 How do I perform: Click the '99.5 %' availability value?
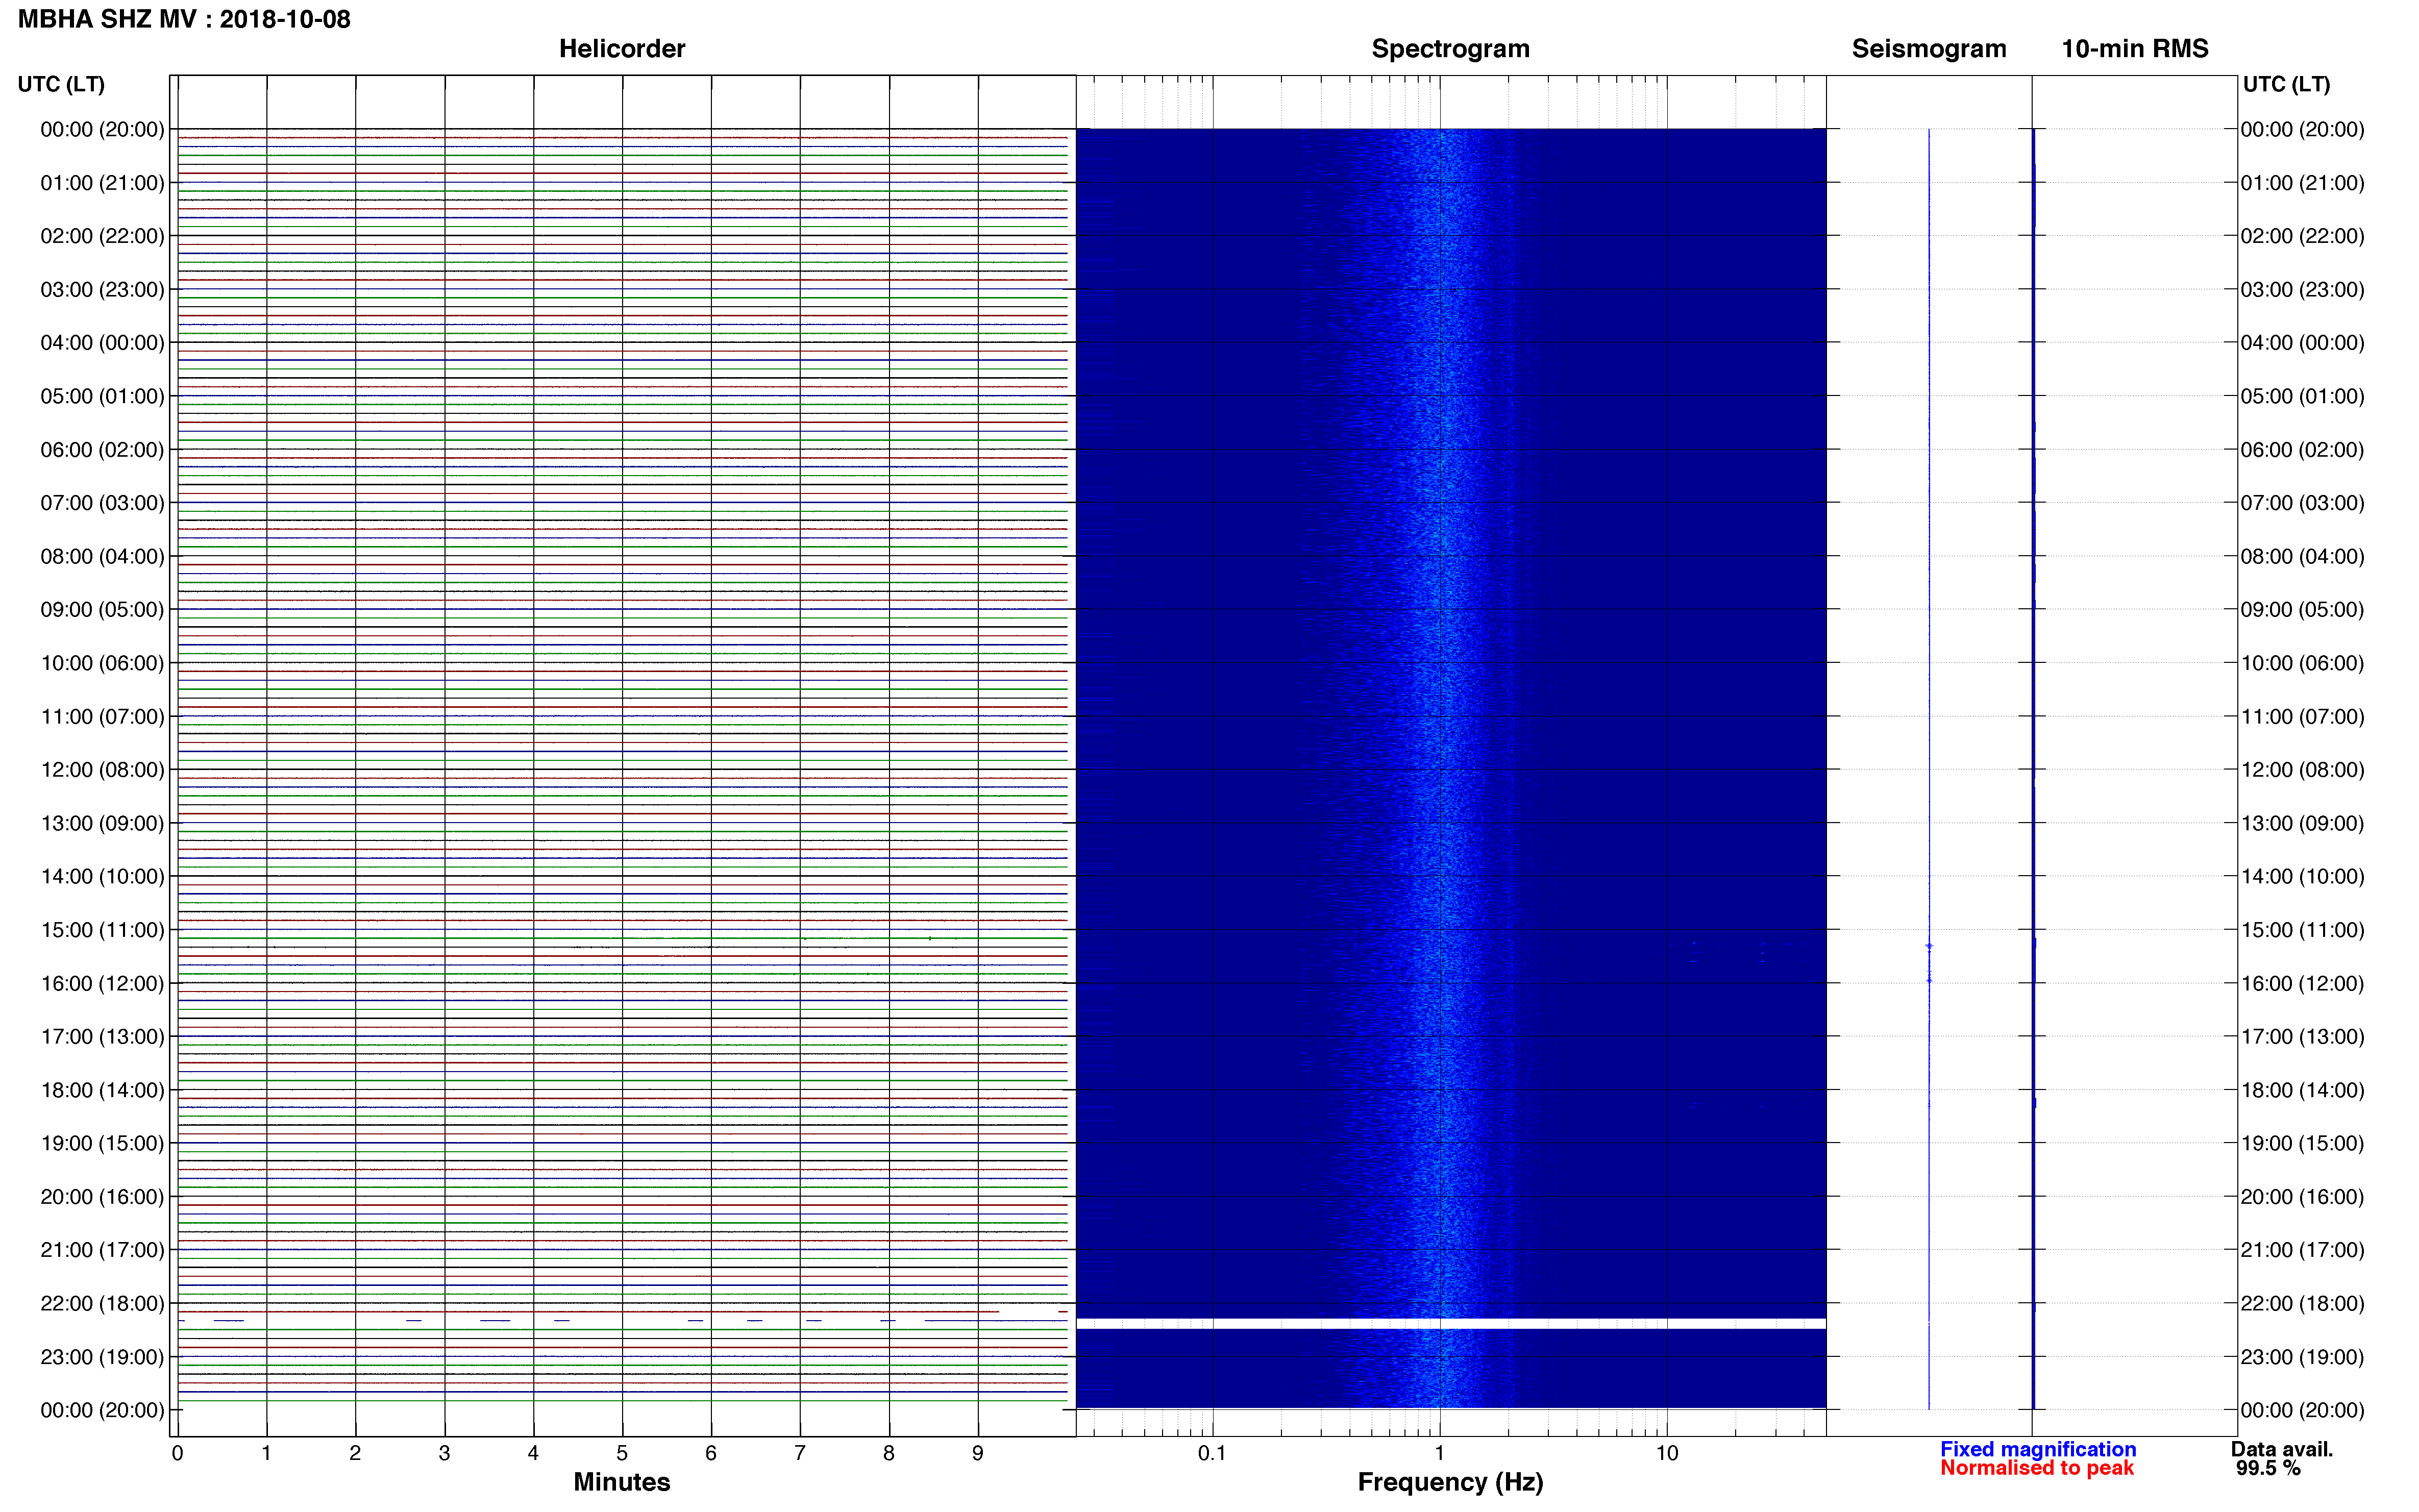pos(2268,1468)
